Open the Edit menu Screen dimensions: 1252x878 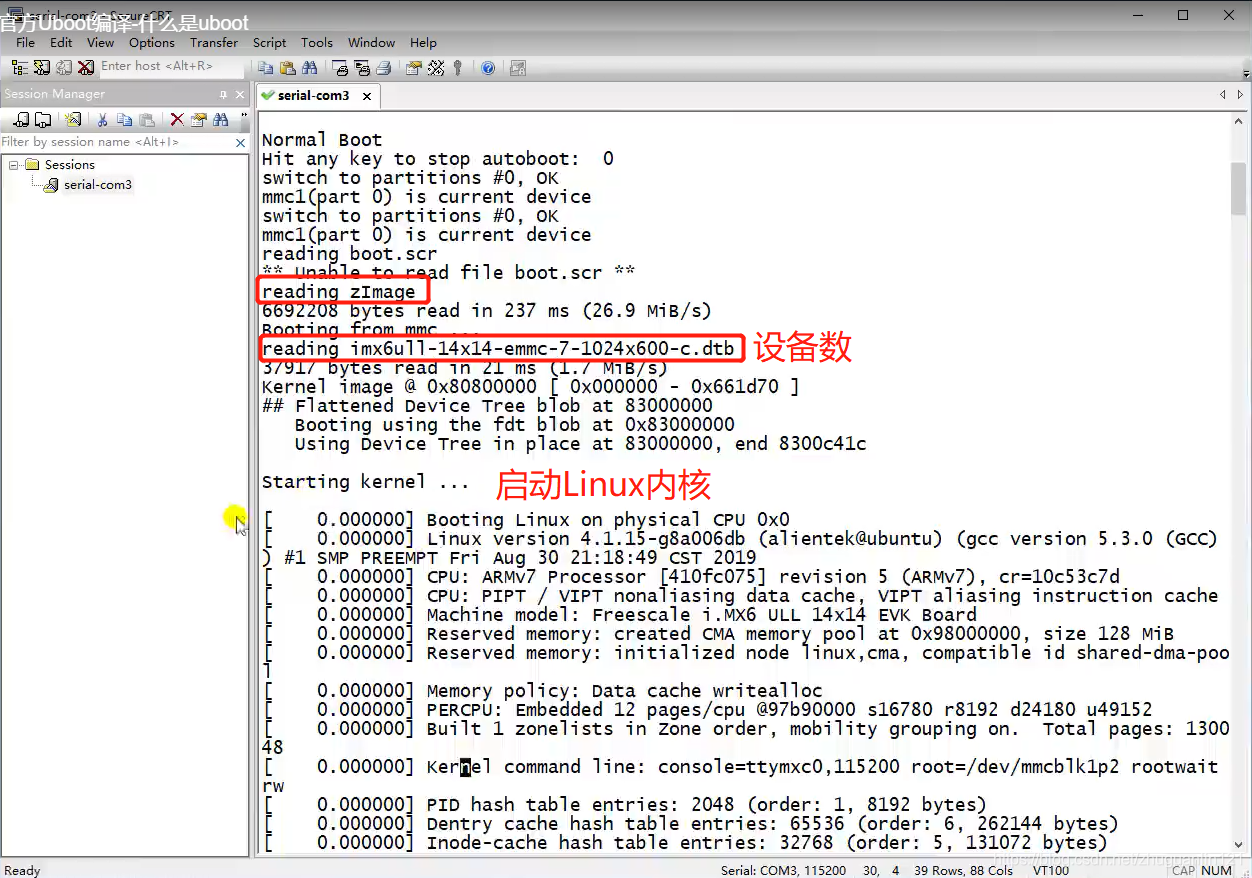point(61,42)
